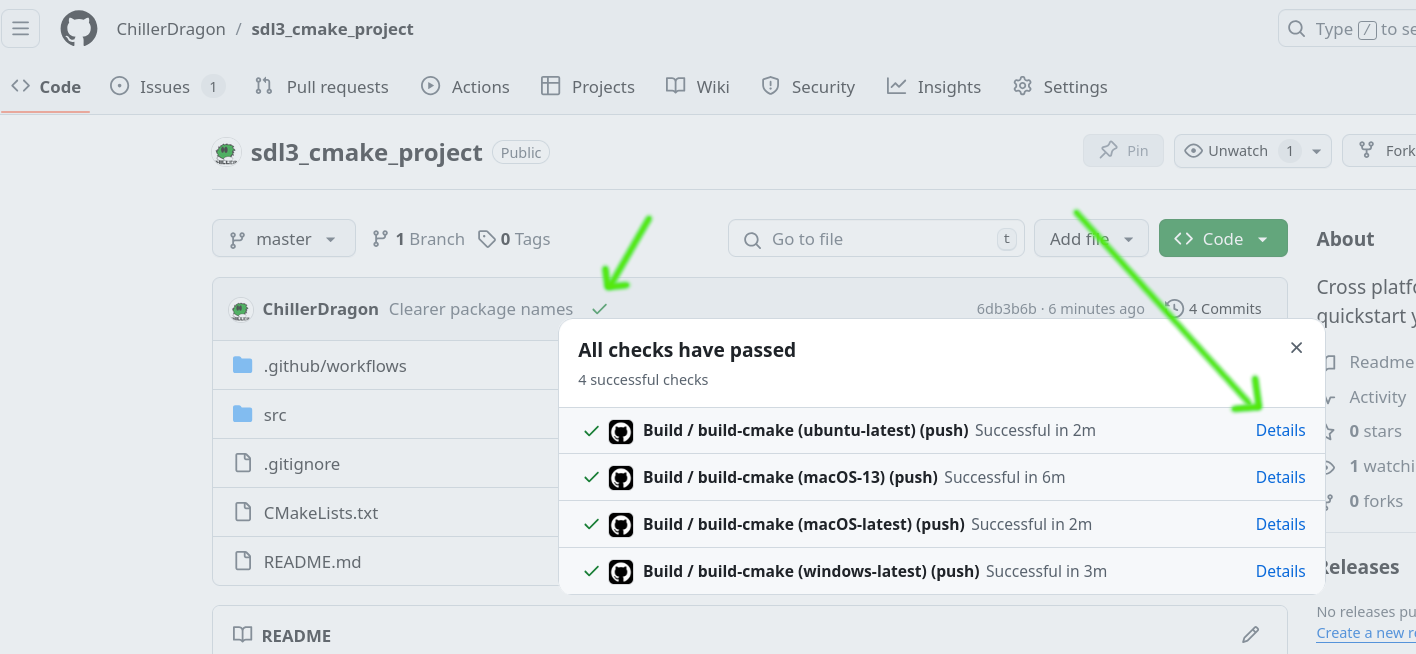Open commit hash 6db3b6b

point(1006,309)
